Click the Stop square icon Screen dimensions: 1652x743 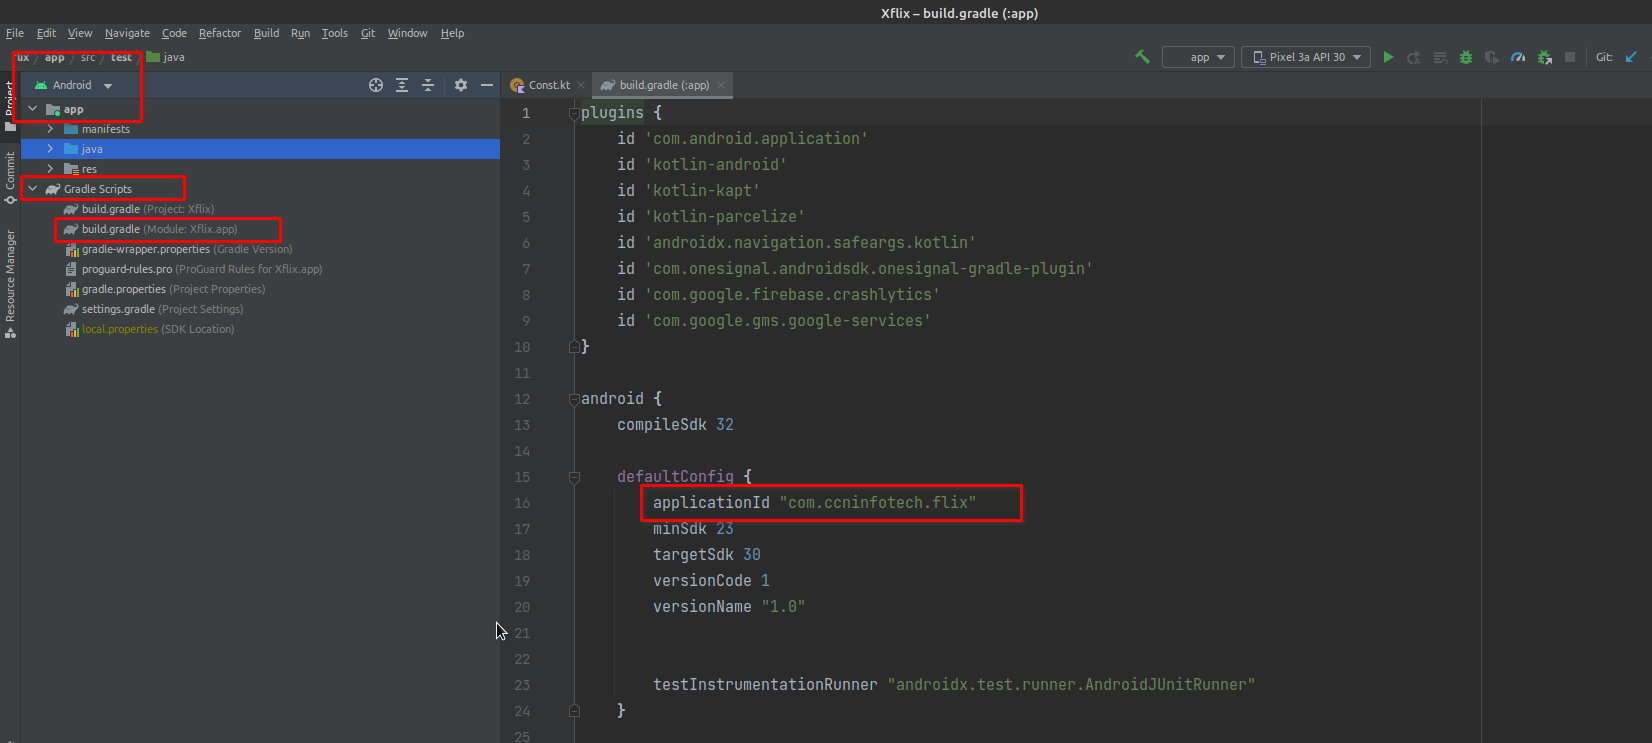click(1570, 57)
